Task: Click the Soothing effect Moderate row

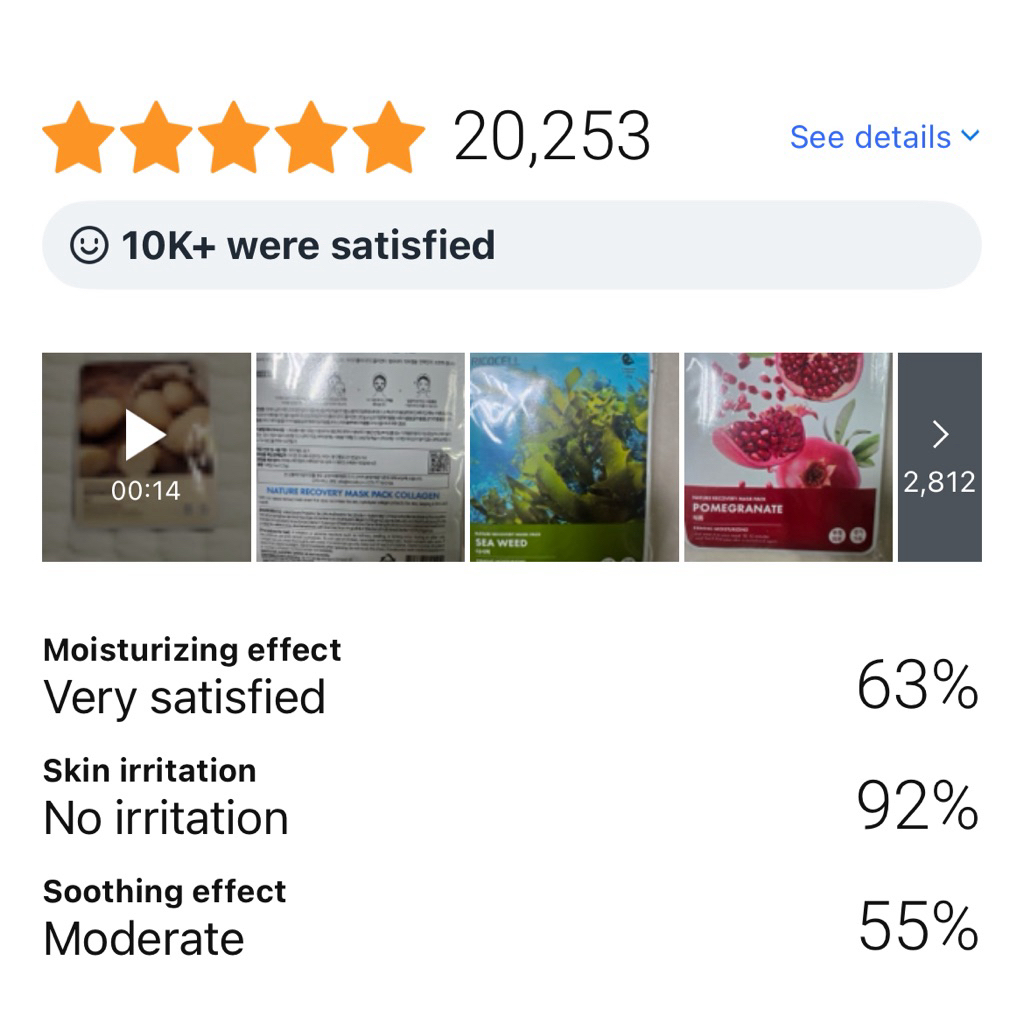Action: pos(512,920)
